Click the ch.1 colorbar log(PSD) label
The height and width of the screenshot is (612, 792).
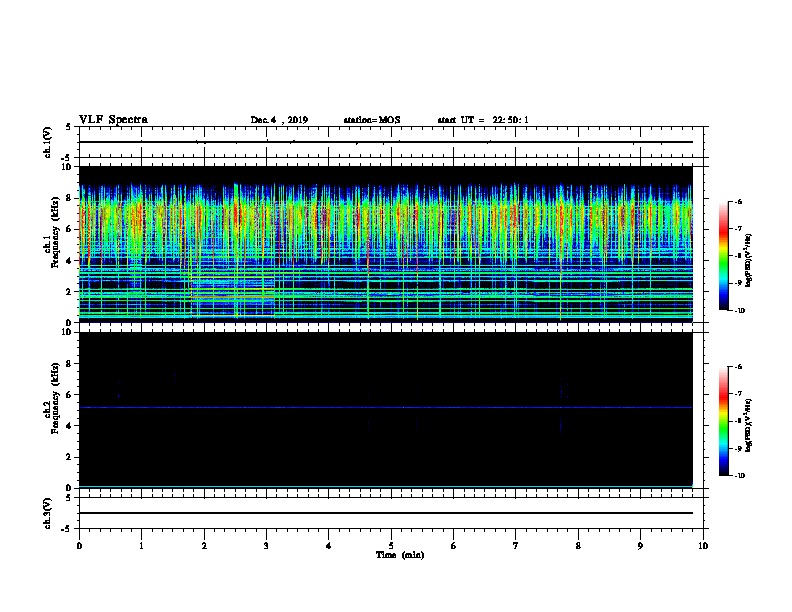tap(749, 261)
